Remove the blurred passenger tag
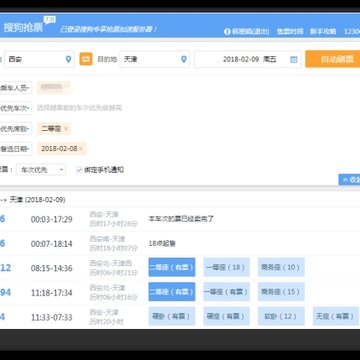Screen dimensions: 360x360 66,87
